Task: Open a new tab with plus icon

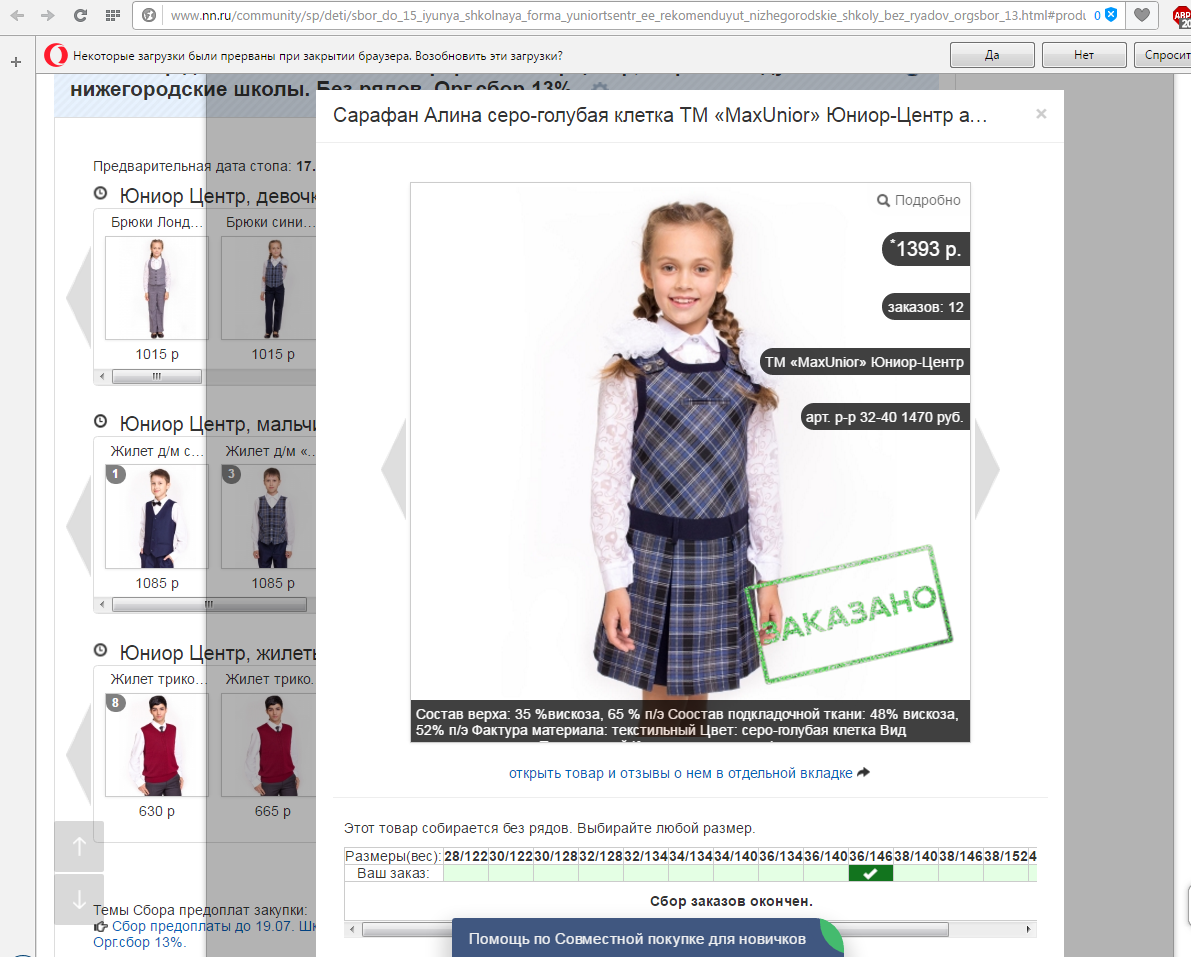Action: pos(16,62)
